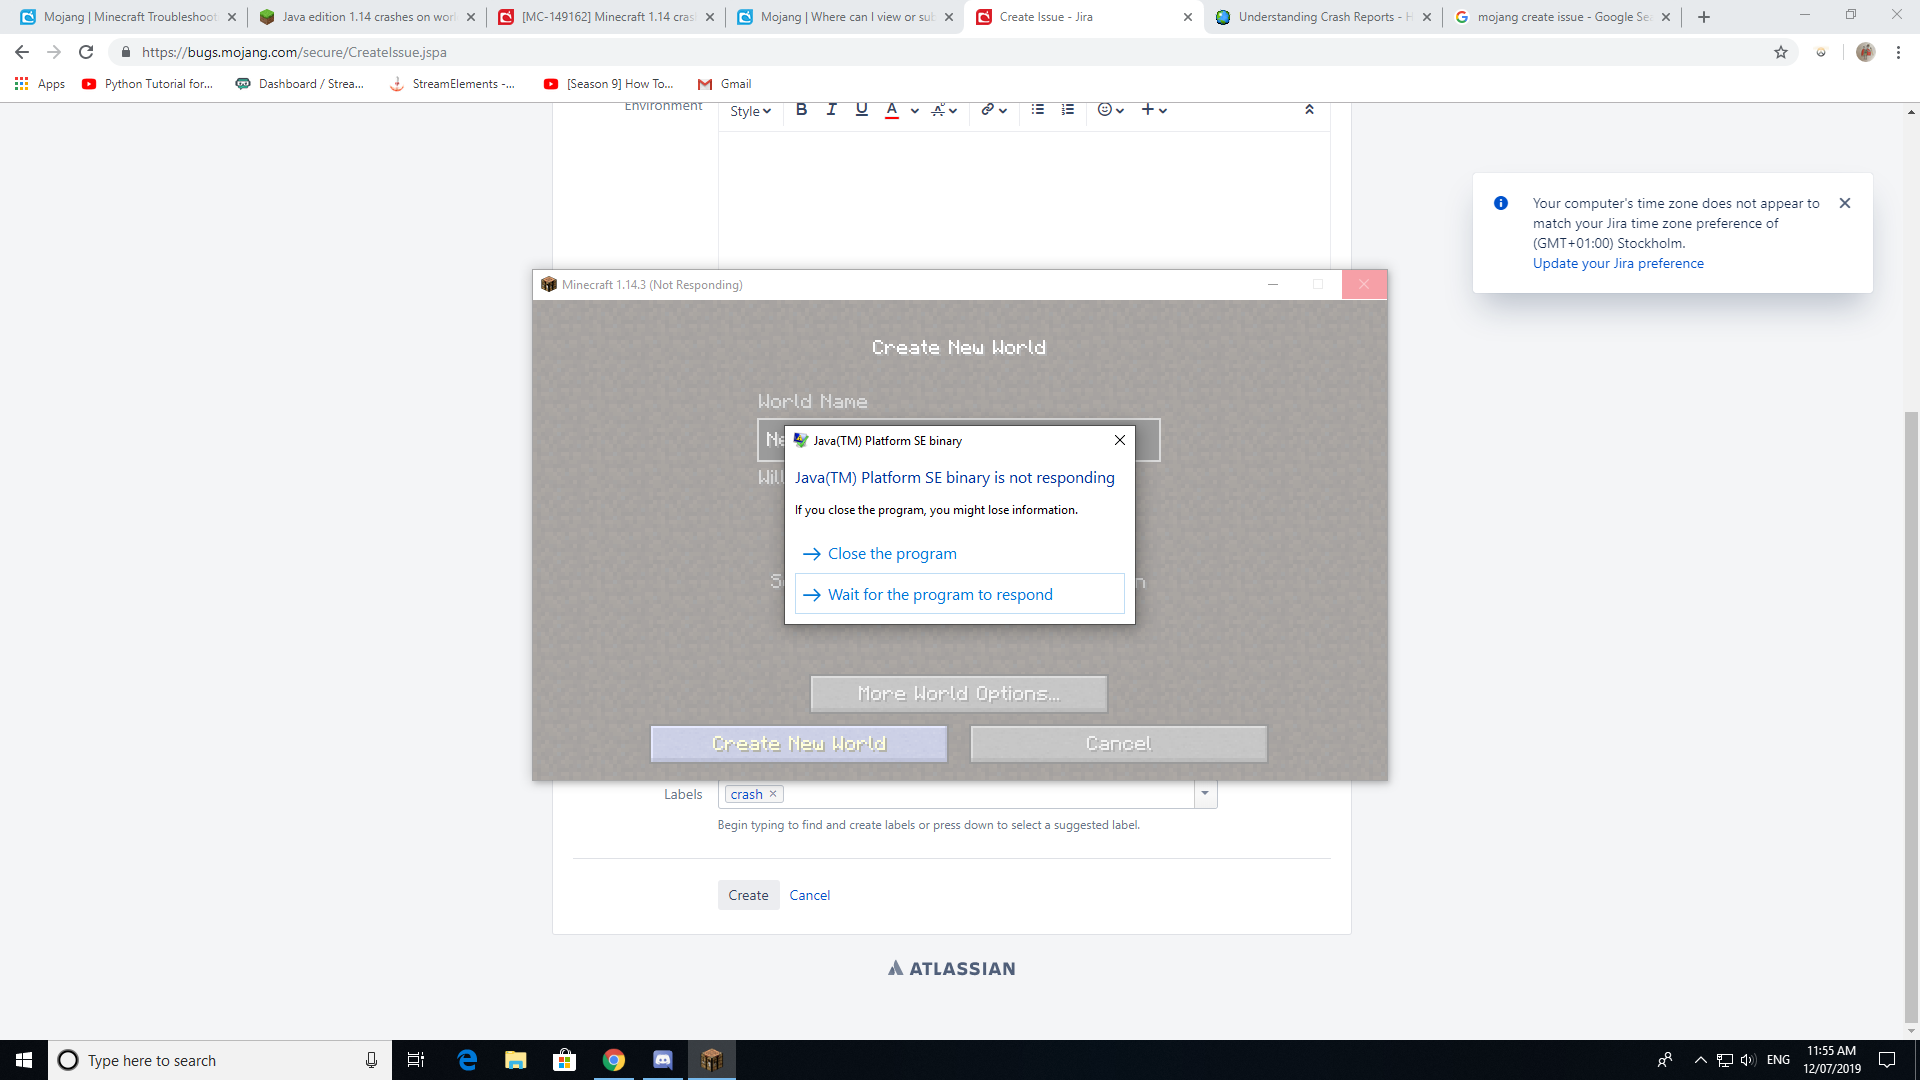Collapse the editor toolbar with double chevron

pyautogui.click(x=1309, y=110)
